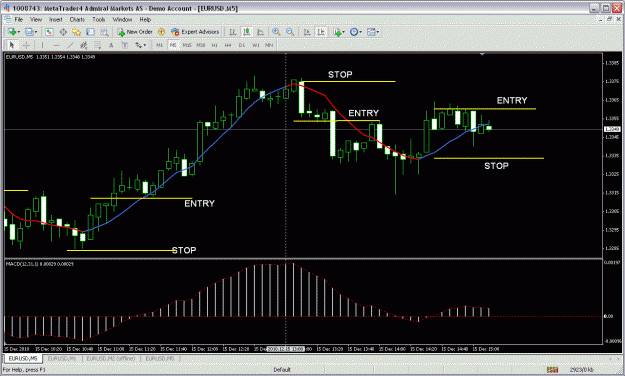Open the Insert menu
The image size is (625, 376).
[56, 19]
